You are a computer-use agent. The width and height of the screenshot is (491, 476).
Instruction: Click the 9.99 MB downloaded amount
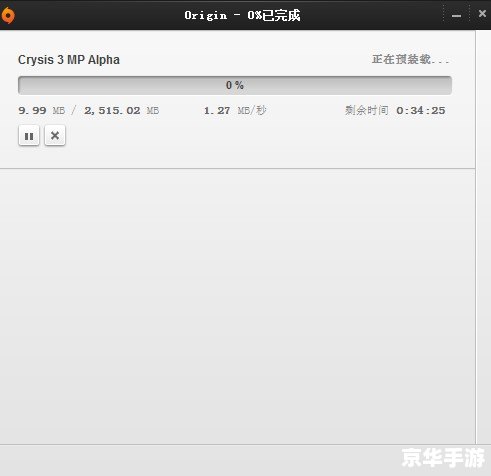42,110
